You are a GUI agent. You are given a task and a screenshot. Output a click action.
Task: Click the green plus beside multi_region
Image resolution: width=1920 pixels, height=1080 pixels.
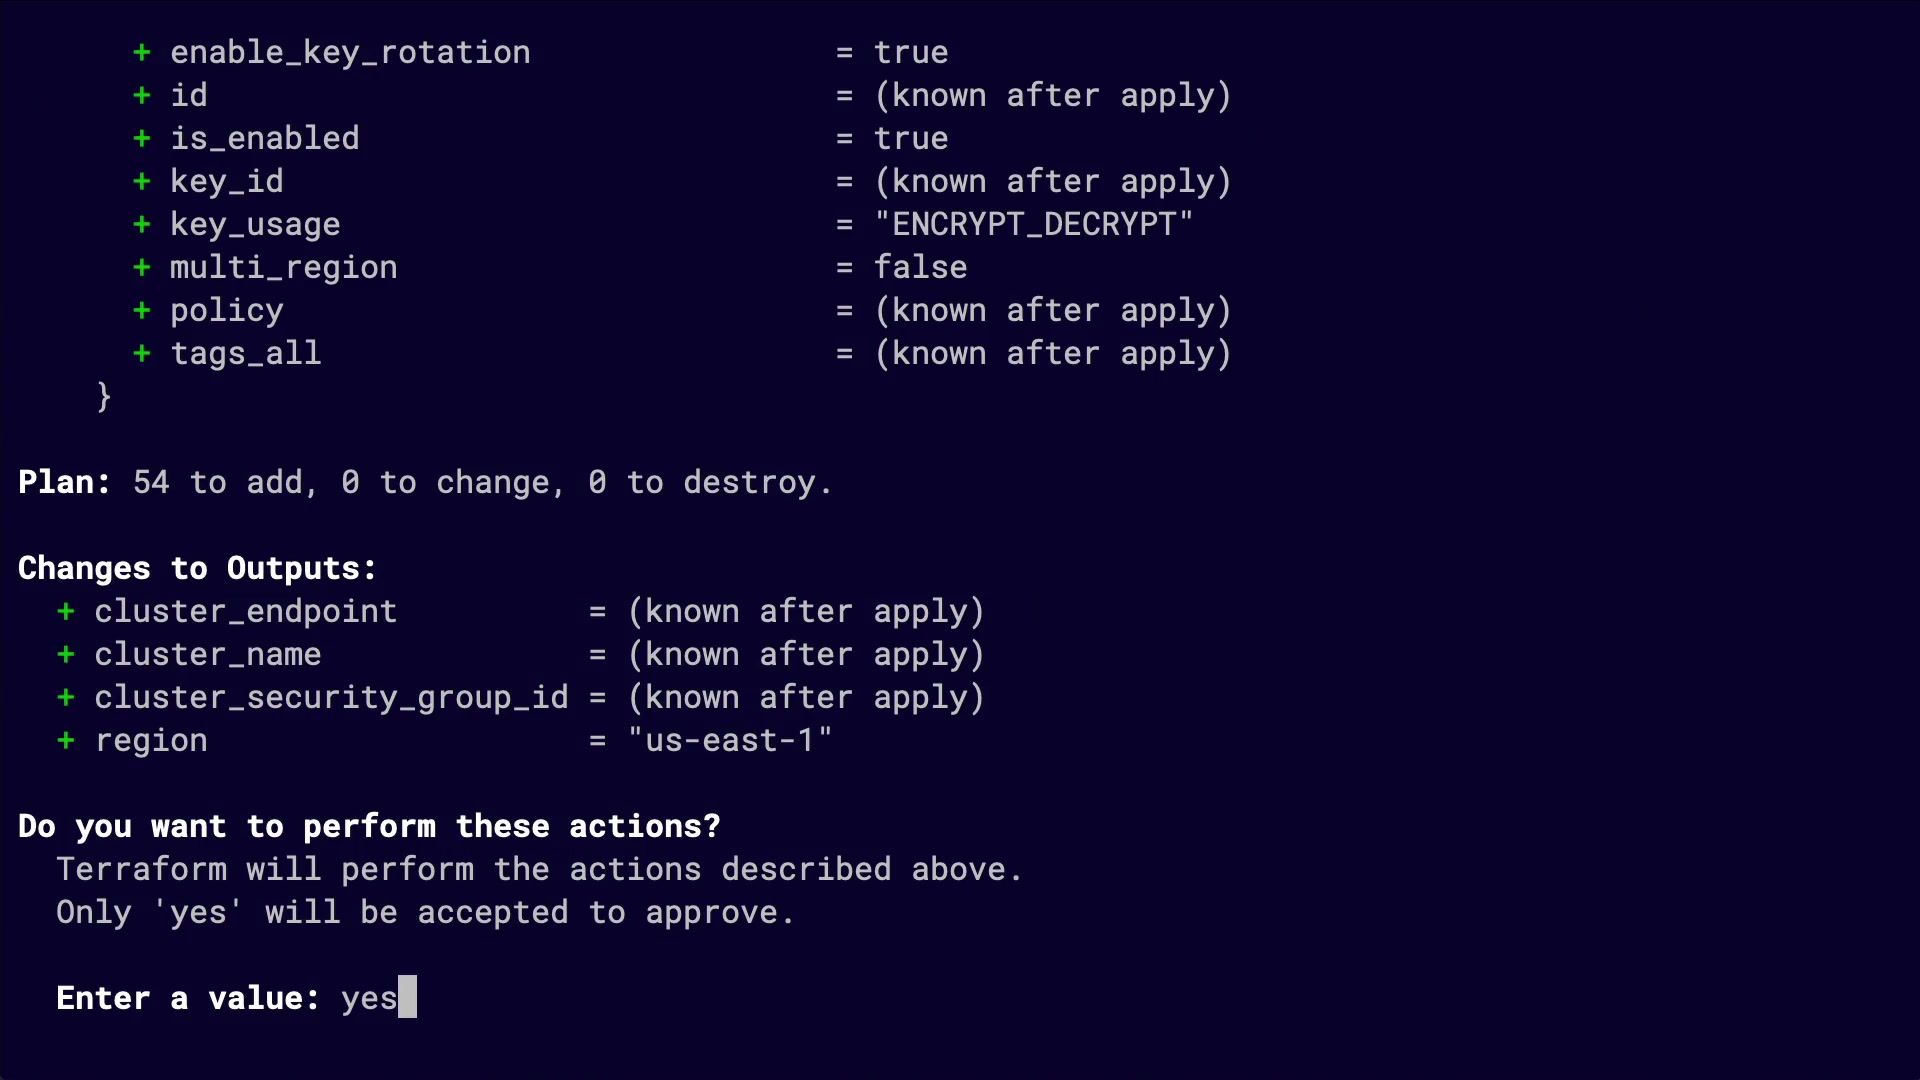[x=142, y=267]
